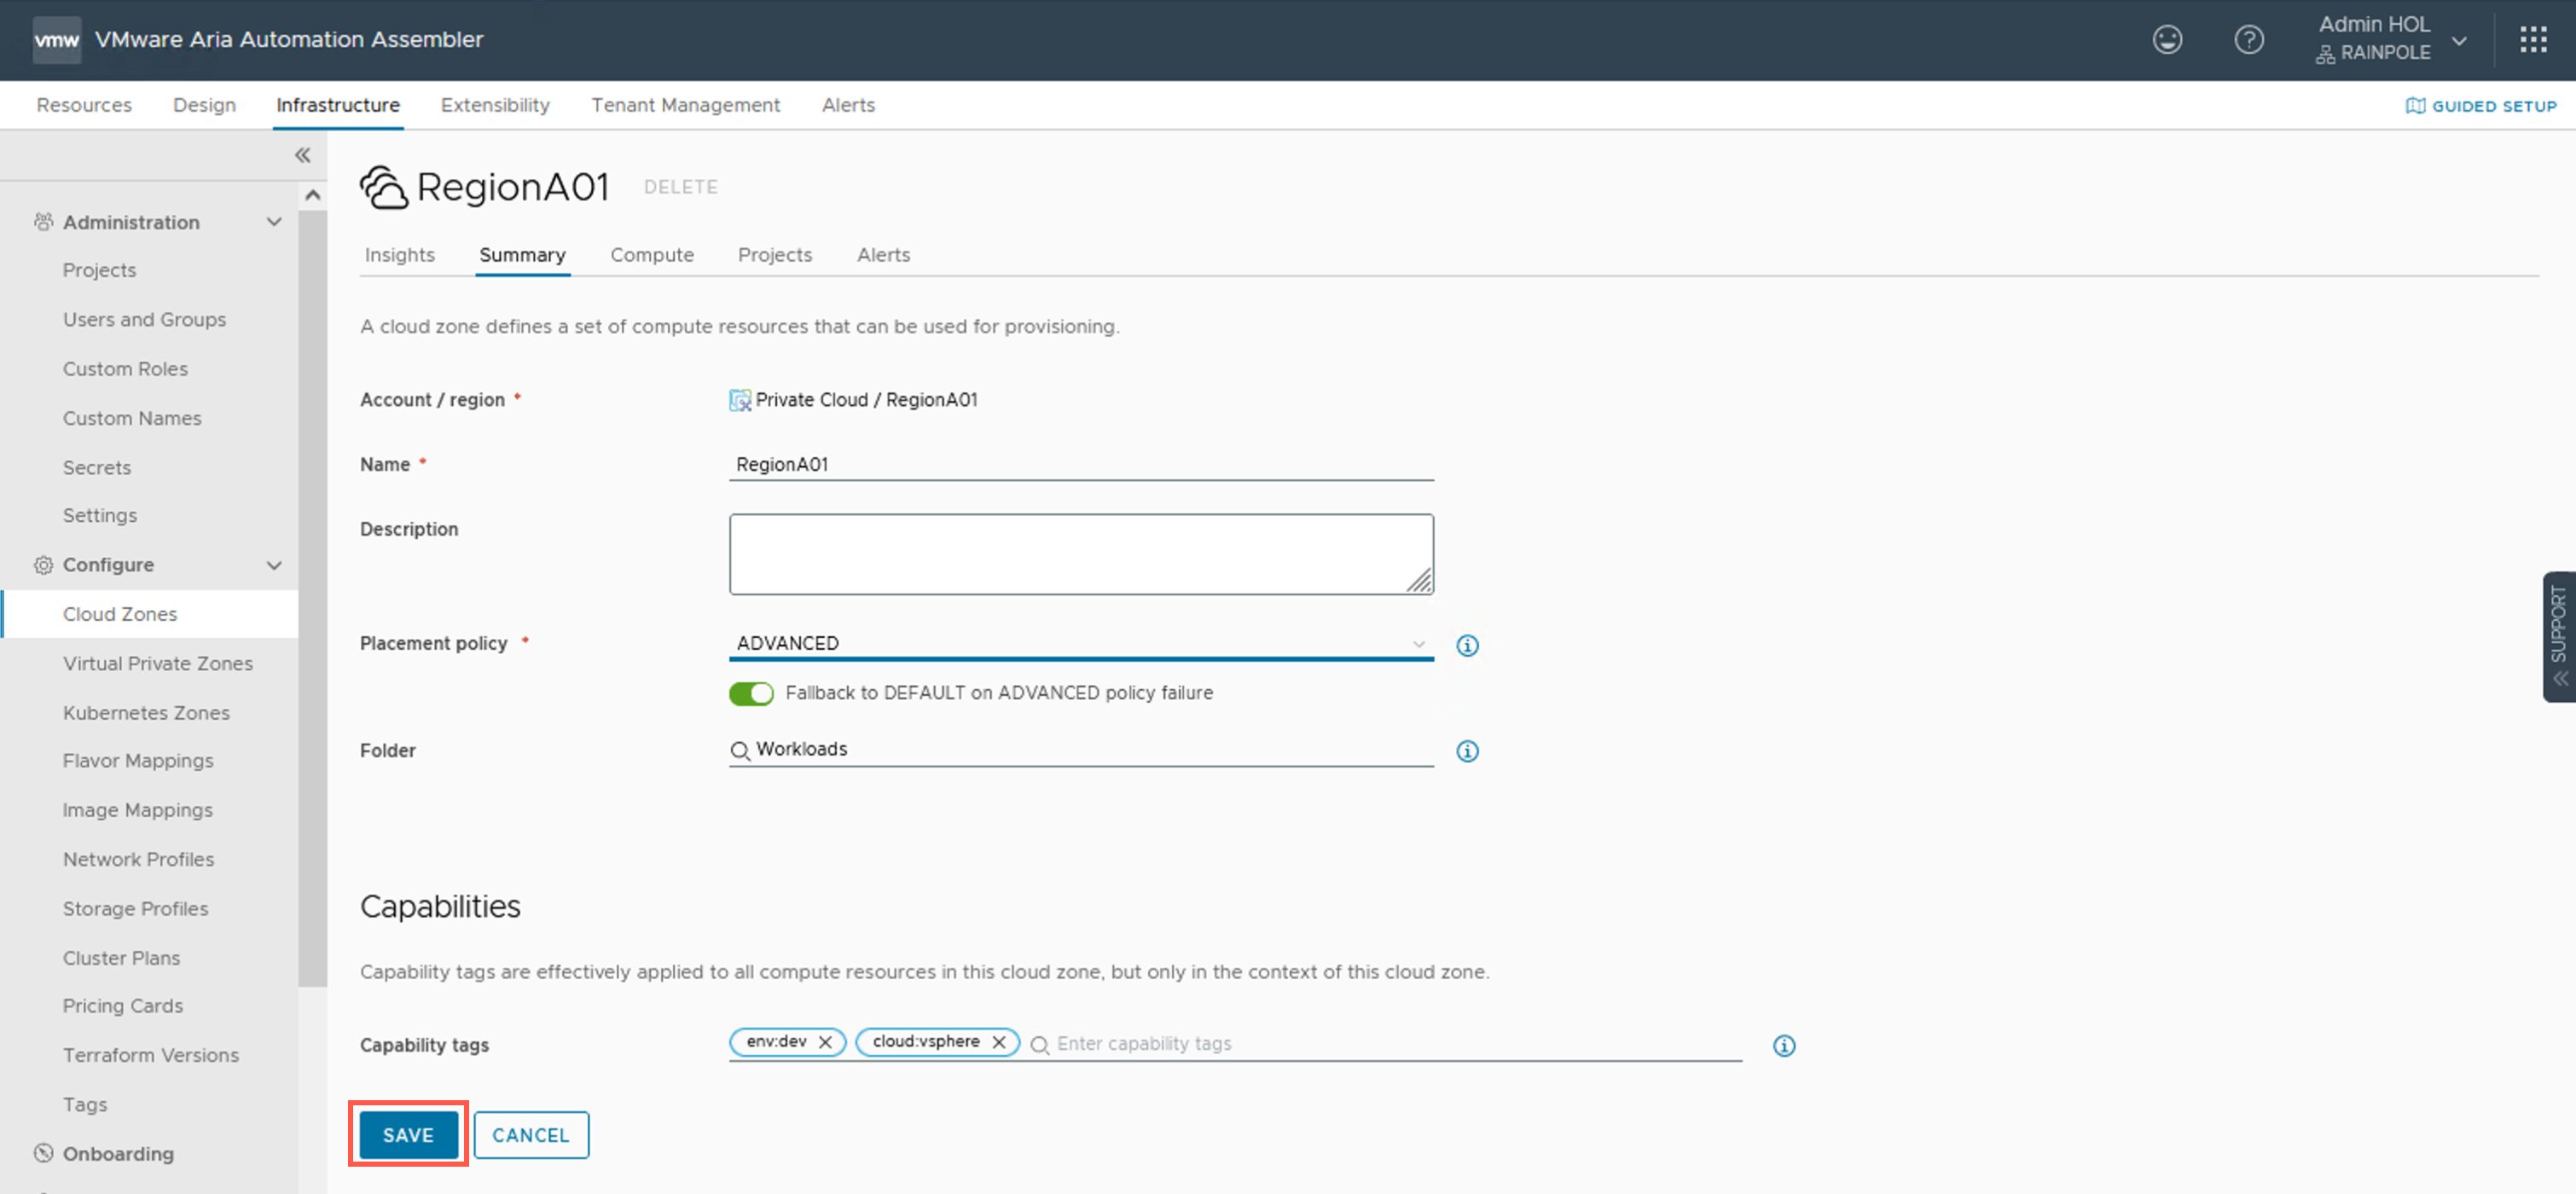Click the Folder field info icon
Viewport: 2576px width, 1194px height.
1466,751
